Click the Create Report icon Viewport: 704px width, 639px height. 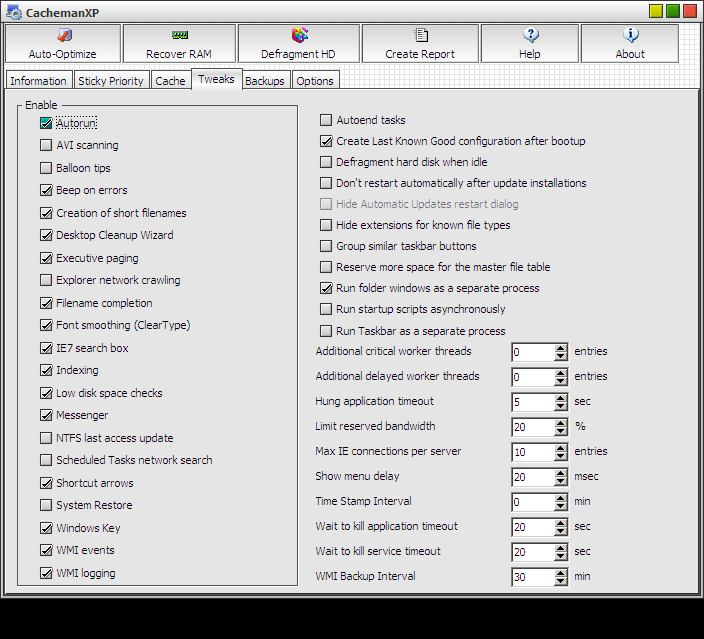pyautogui.click(x=420, y=43)
